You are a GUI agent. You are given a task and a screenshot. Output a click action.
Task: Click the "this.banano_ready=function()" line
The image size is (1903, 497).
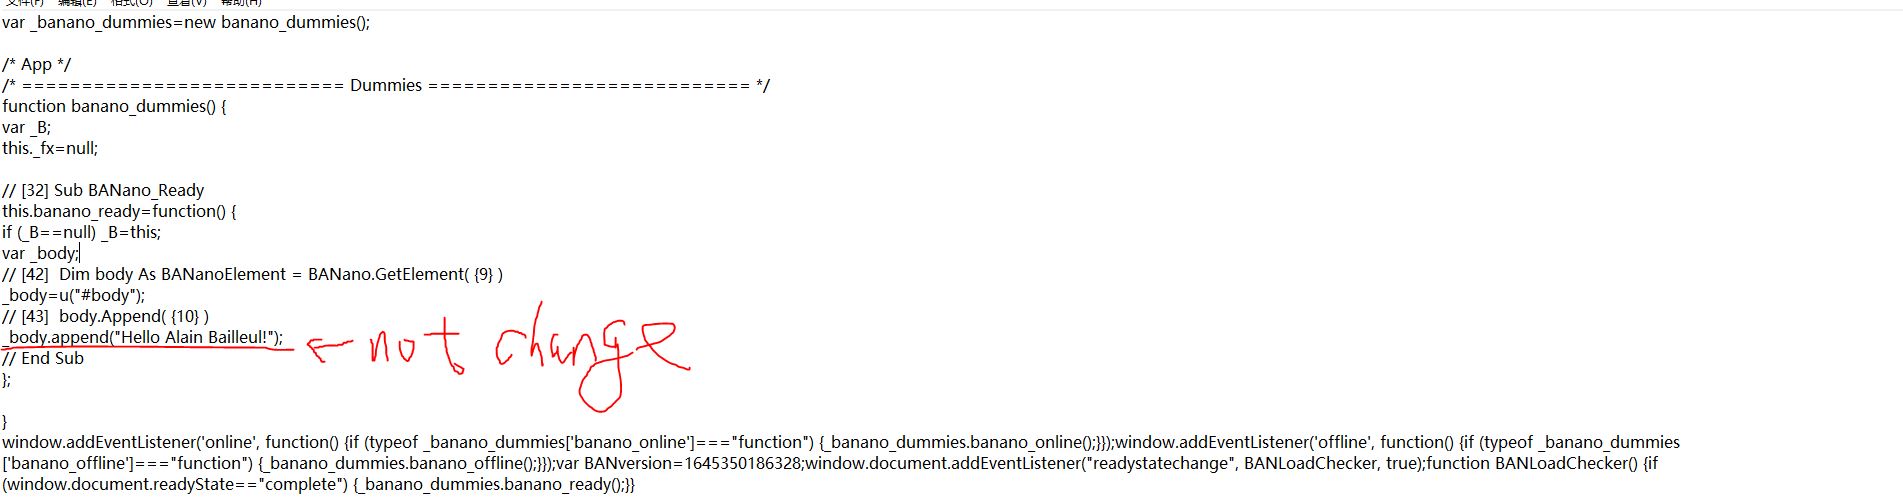(x=119, y=211)
